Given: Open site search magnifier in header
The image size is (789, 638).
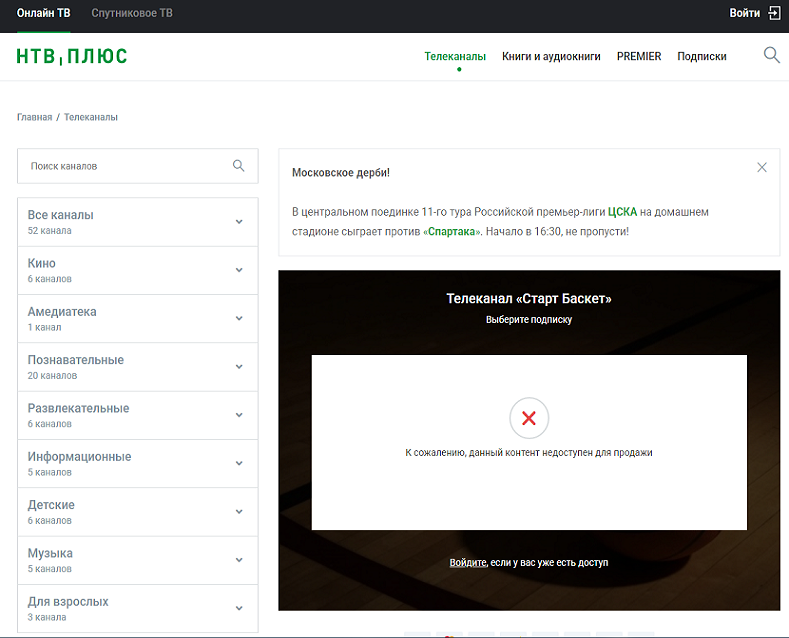Looking at the screenshot, I should [x=771, y=55].
